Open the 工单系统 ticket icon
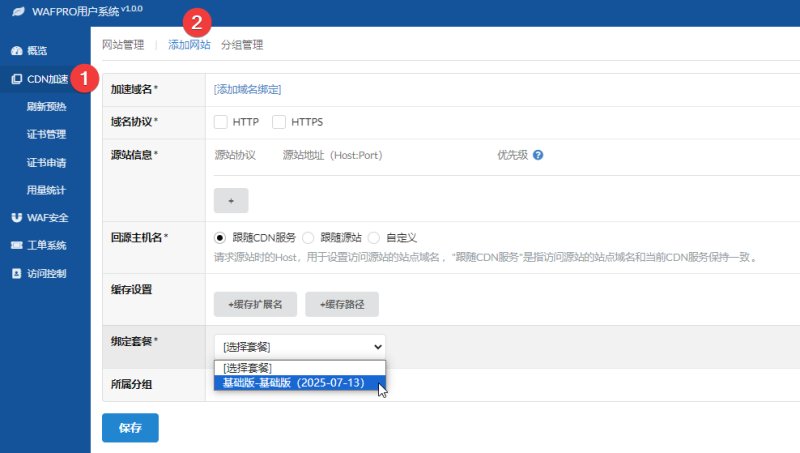This screenshot has height=453, width=800. [x=17, y=245]
